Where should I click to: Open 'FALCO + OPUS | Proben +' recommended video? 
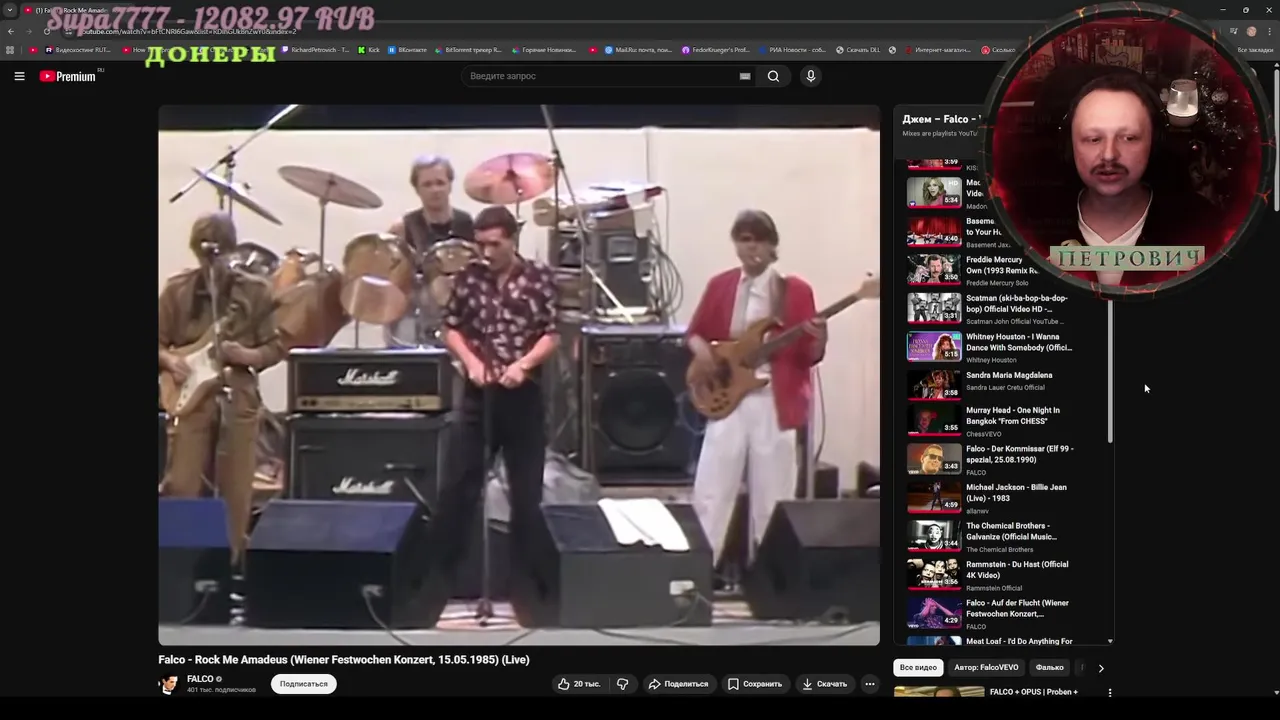[x=1033, y=692]
